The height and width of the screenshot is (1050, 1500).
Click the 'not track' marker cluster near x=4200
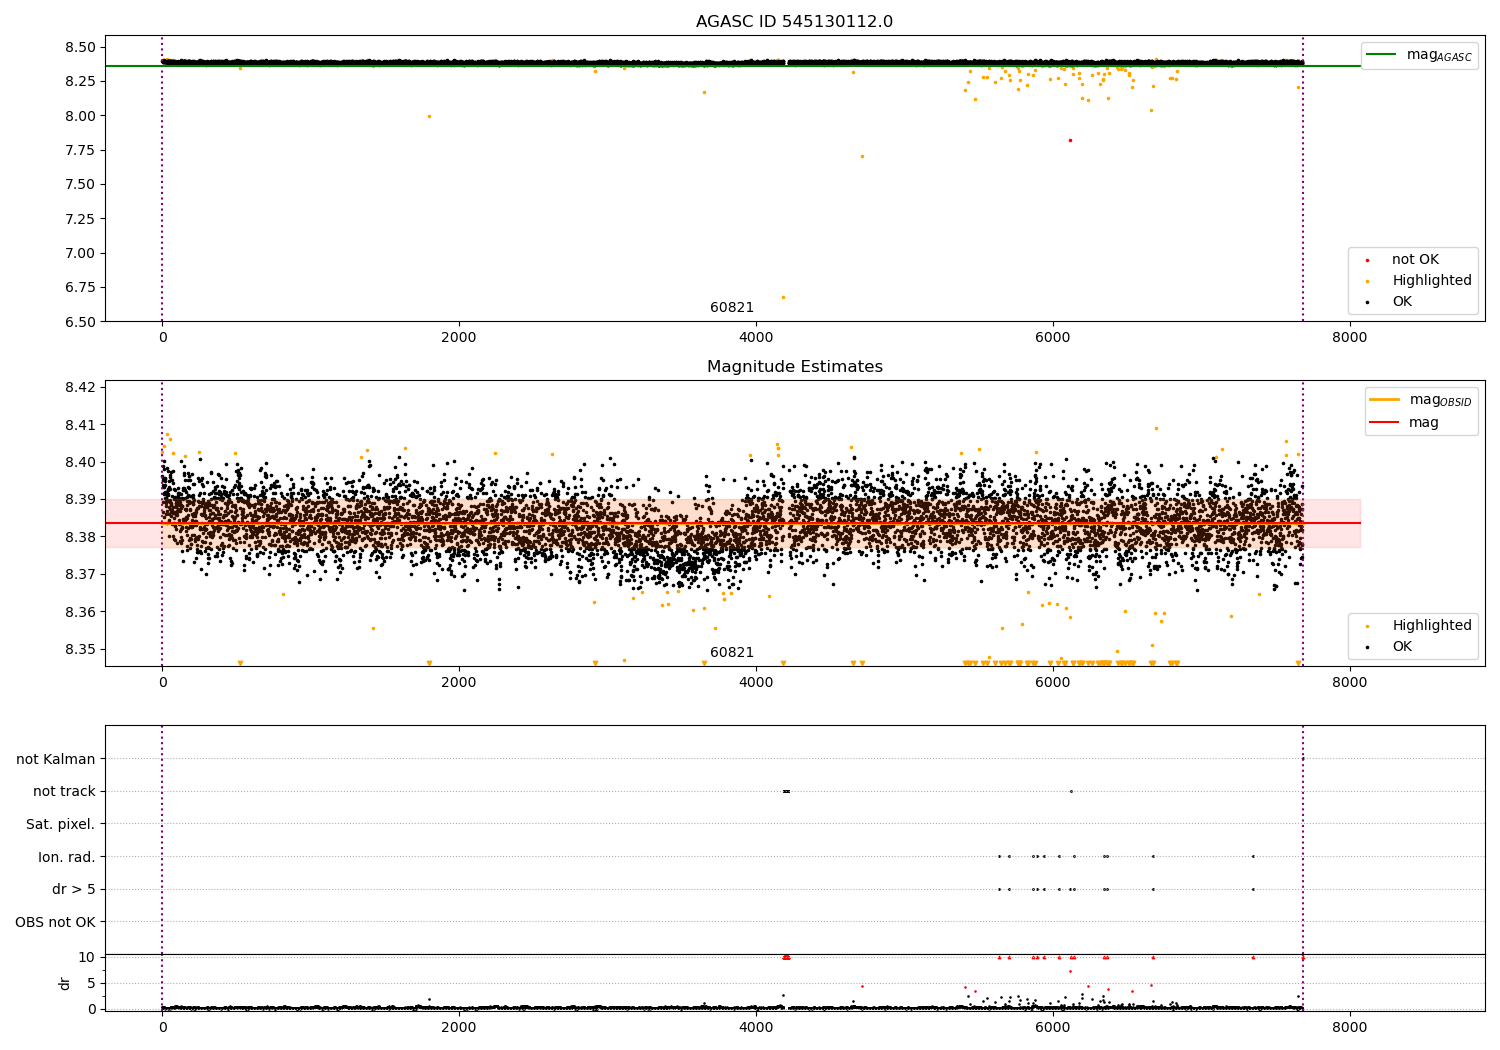(786, 791)
